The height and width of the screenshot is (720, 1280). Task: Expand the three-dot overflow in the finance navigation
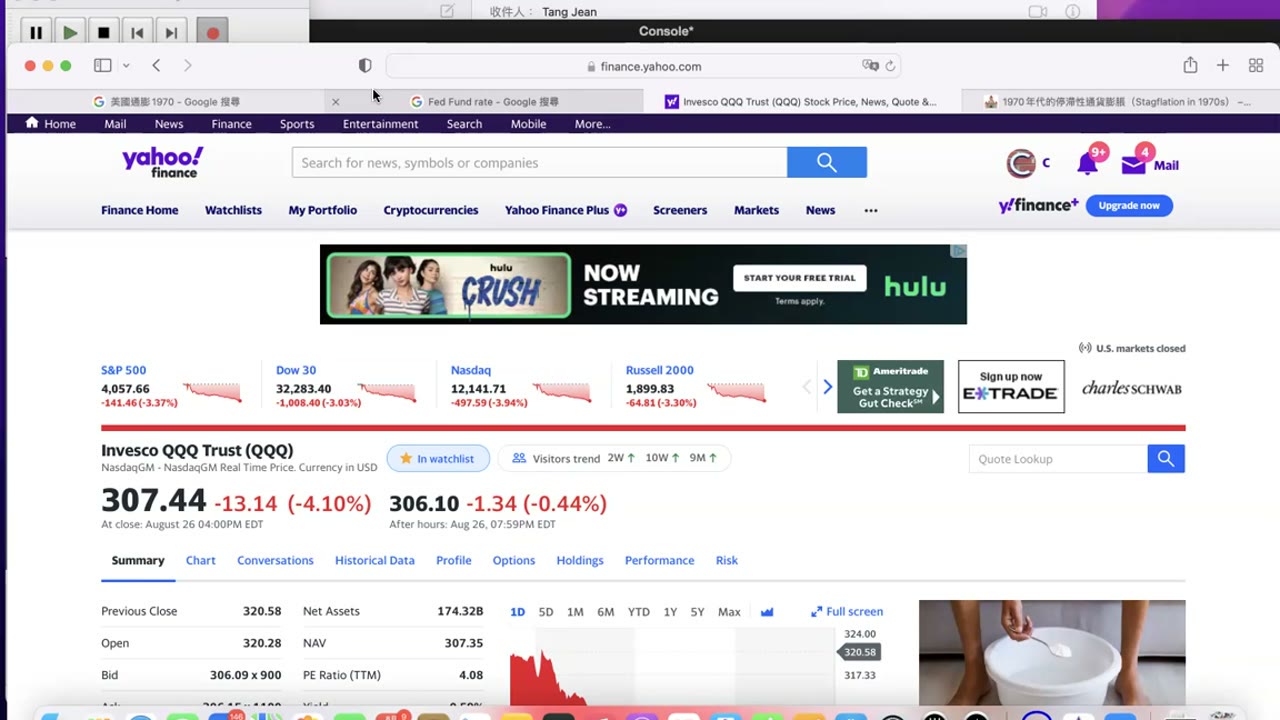click(x=871, y=210)
